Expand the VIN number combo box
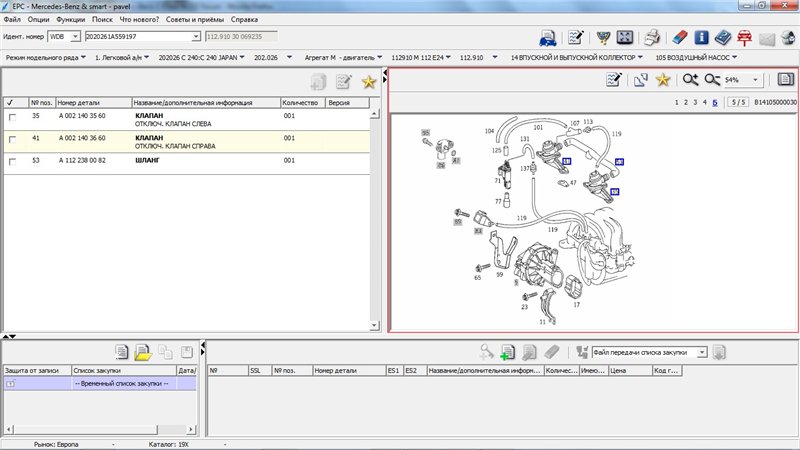The width and height of the screenshot is (800, 450). point(195,37)
